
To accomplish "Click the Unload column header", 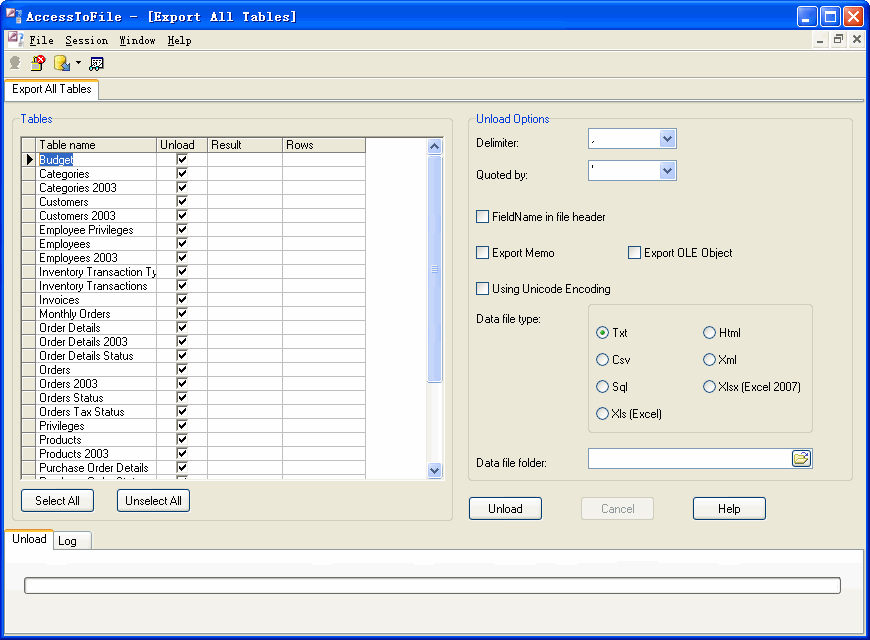I will (182, 145).
